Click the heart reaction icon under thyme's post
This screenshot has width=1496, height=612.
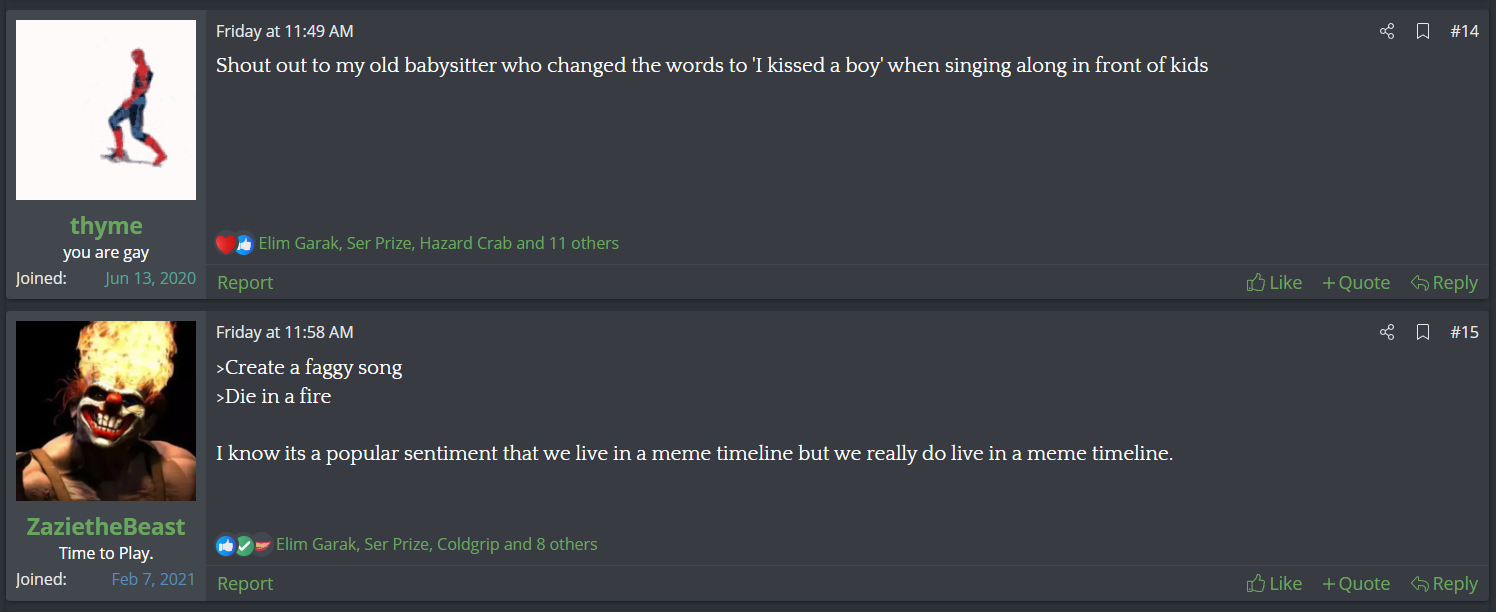[225, 243]
